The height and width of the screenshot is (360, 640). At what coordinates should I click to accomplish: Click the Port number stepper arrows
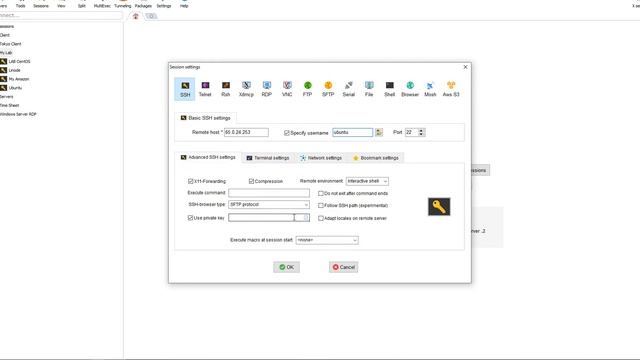coord(421,132)
